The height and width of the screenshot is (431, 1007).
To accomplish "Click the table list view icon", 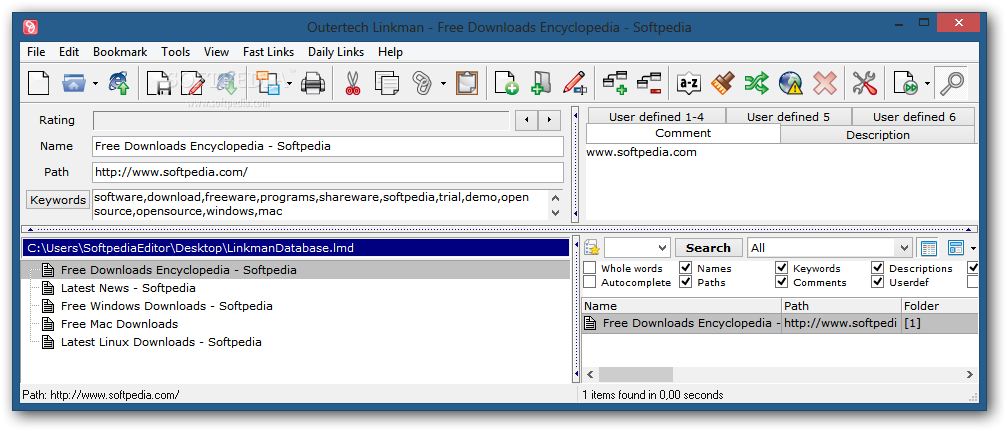I will pyautogui.click(x=929, y=248).
